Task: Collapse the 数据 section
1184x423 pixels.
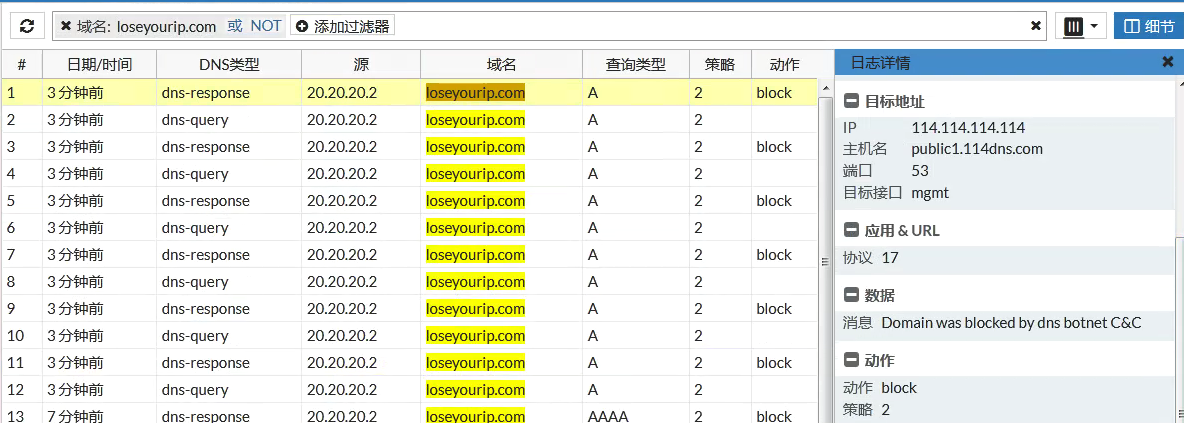Action: coord(851,296)
